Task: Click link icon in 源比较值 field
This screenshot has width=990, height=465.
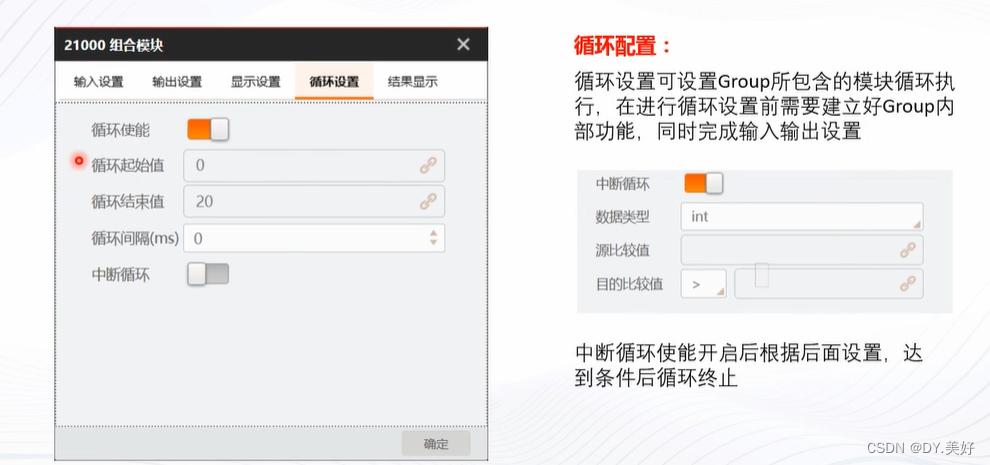Action: click(907, 251)
